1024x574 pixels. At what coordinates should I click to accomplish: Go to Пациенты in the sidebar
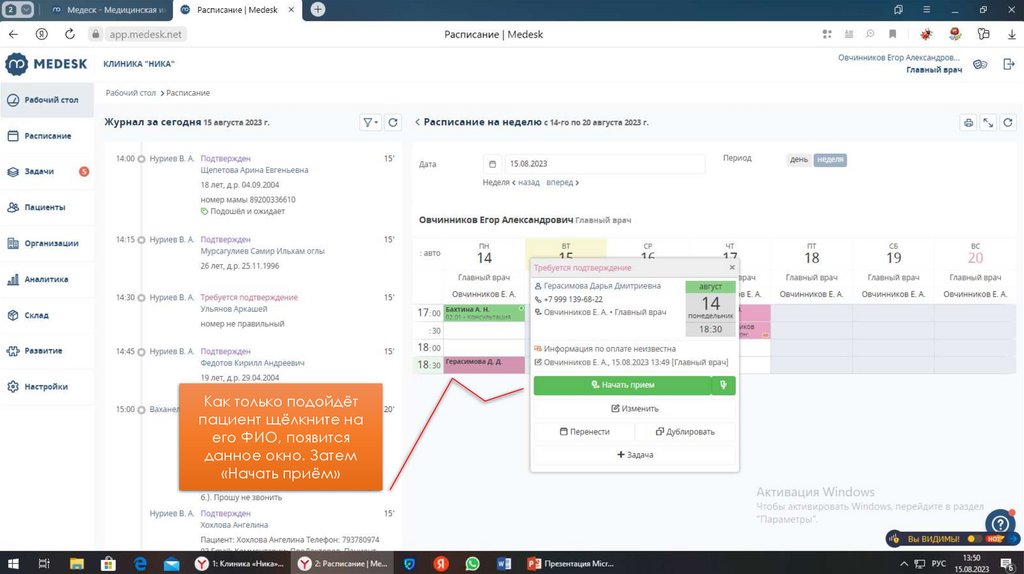(x=45, y=207)
